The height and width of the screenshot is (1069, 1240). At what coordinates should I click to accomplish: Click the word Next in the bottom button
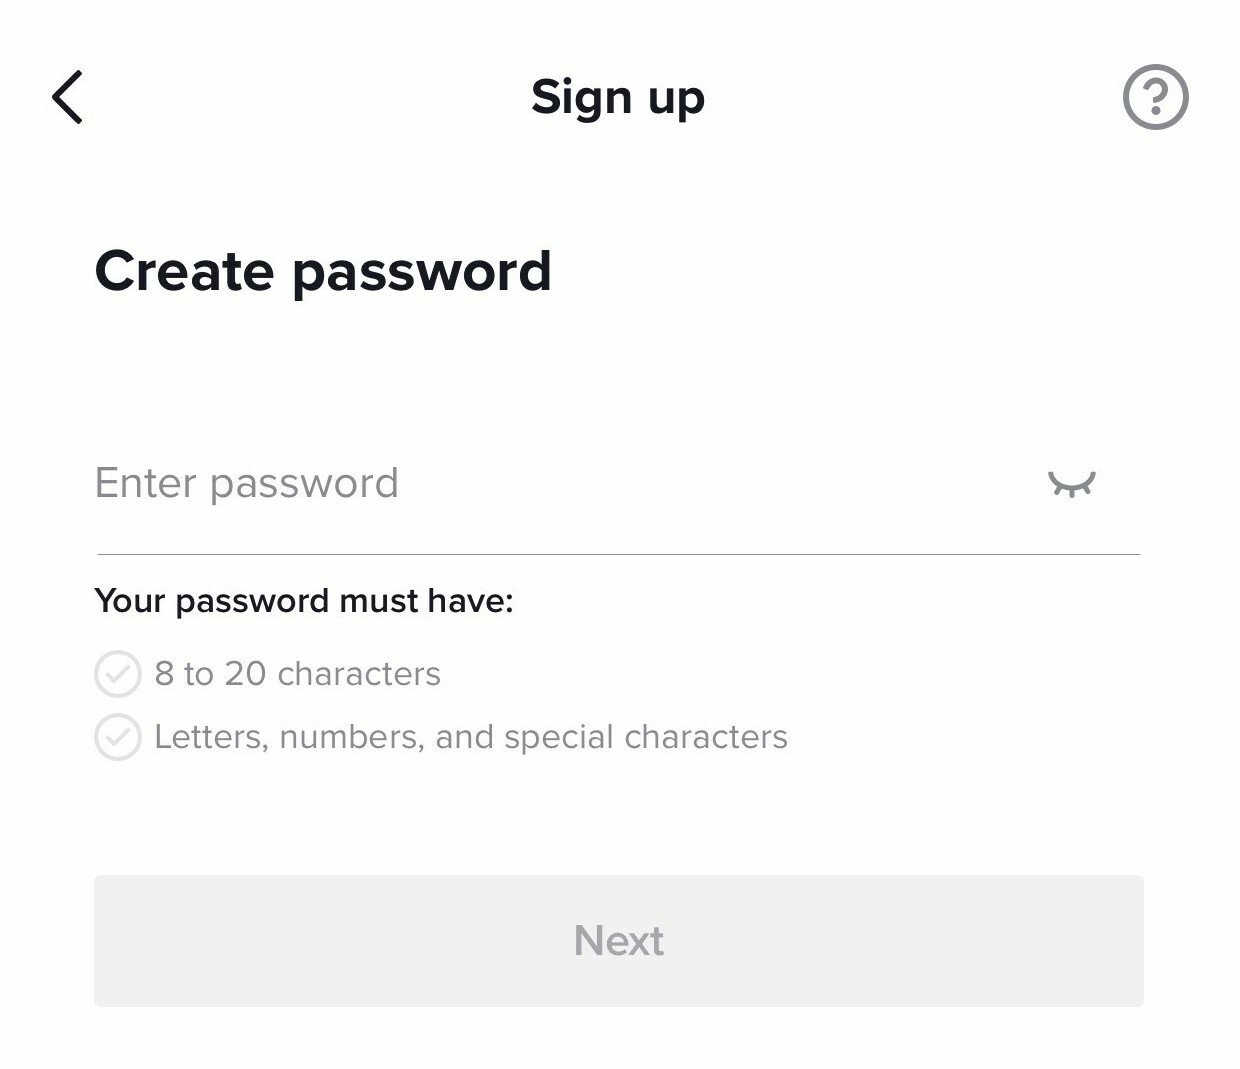click(x=619, y=941)
